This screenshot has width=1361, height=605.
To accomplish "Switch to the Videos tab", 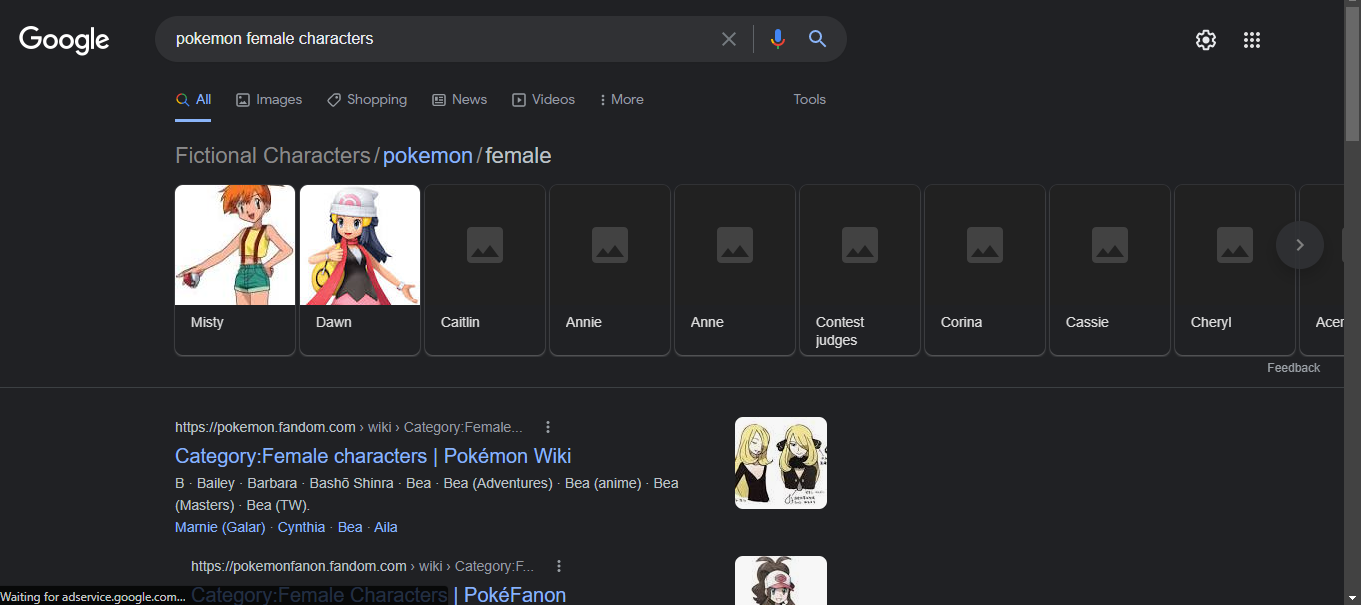I will (543, 99).
